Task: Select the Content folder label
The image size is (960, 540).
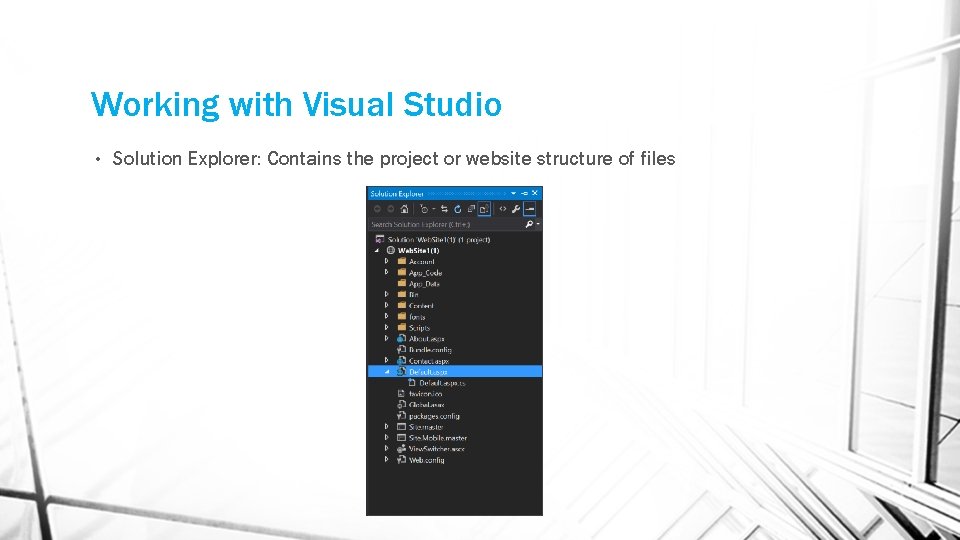Action: pyautogui.click(x=421, y=306)
